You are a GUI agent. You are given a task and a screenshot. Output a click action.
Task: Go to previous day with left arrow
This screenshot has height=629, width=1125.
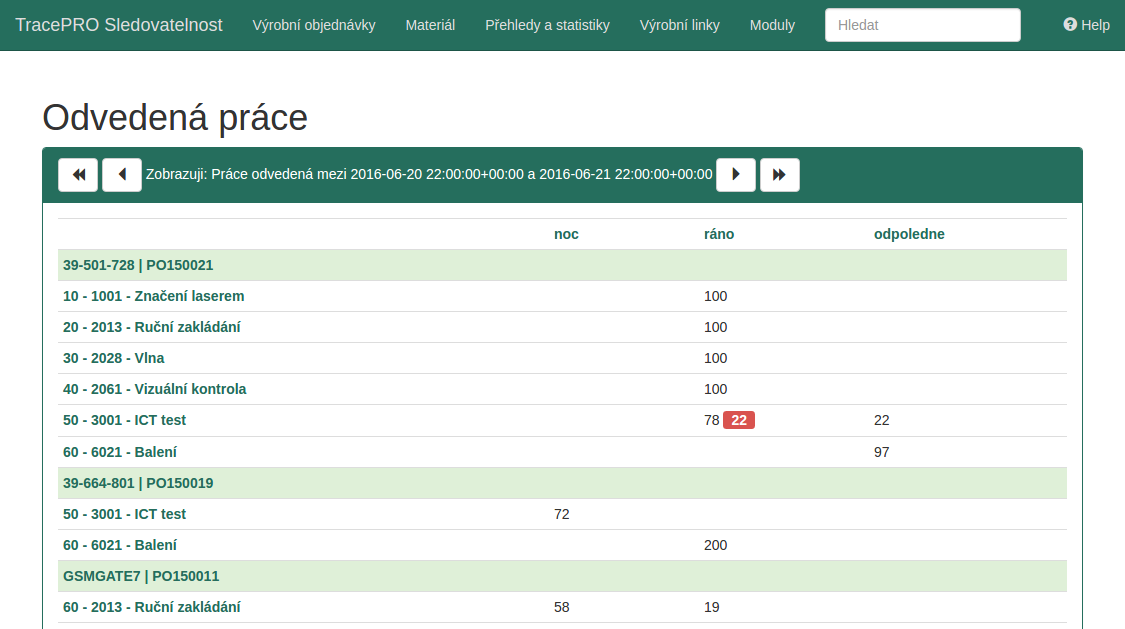pos(122,174)
